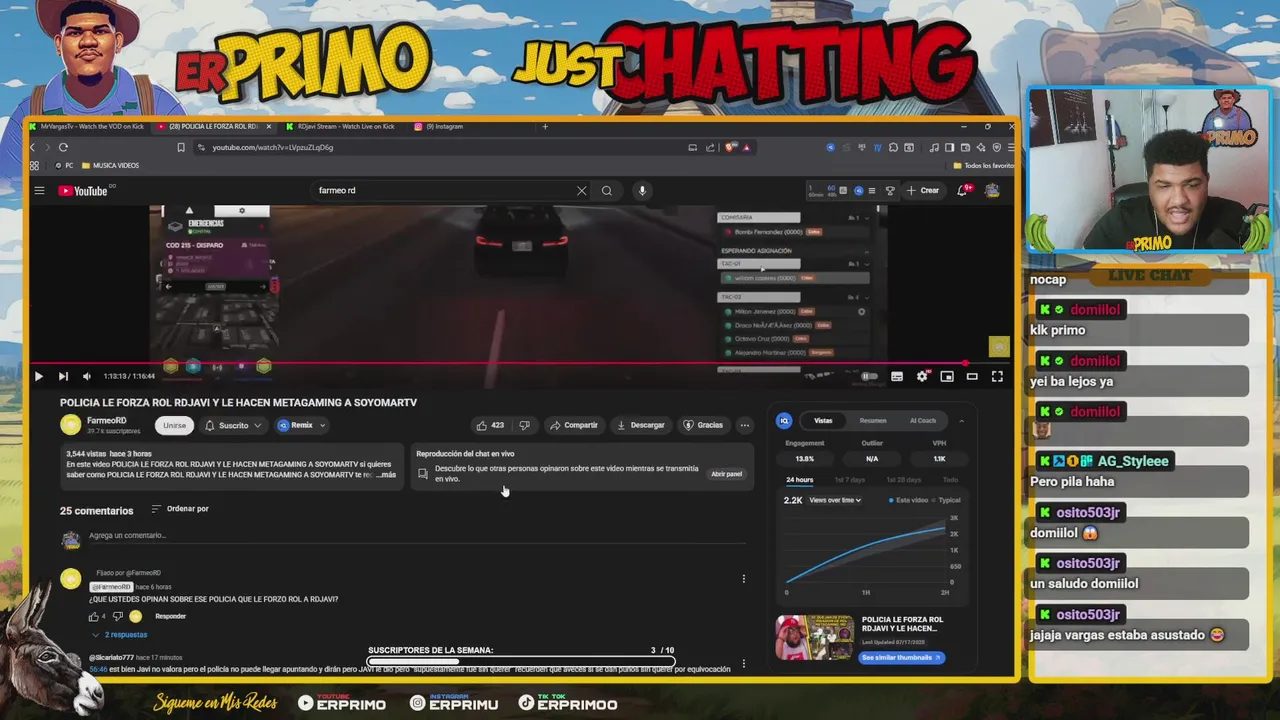Click the Crear button in YouTube header
The image size is (1280, 720).
coord(923,190)
